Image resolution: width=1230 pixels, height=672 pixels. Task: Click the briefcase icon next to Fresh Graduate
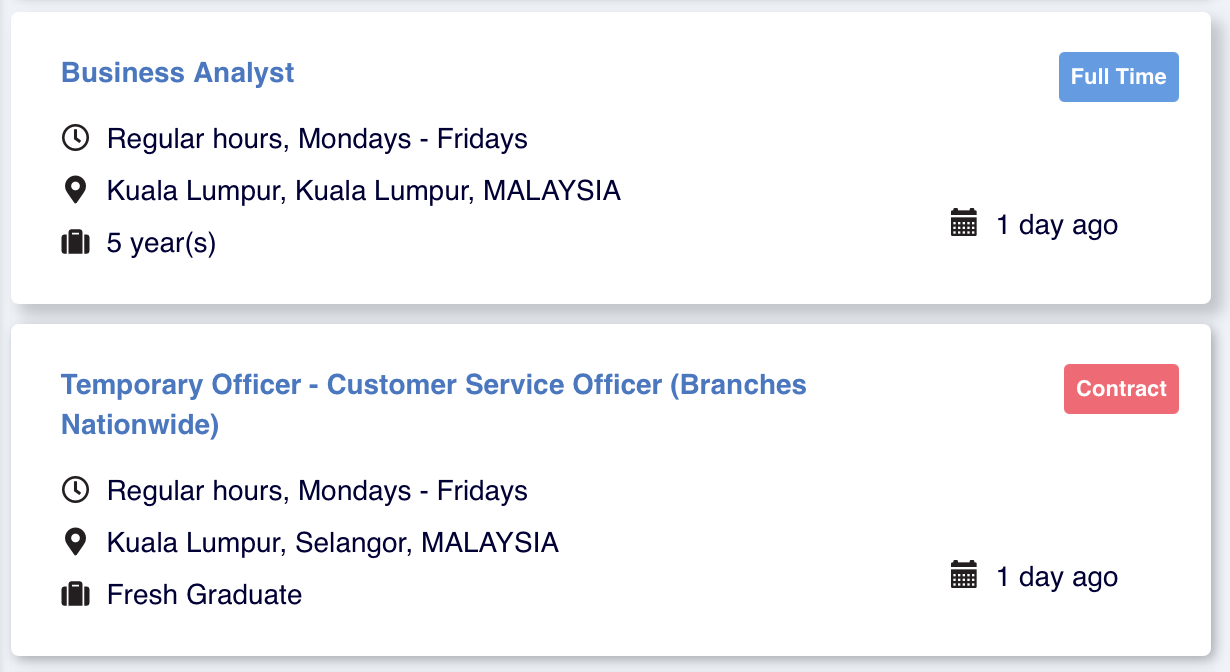(76, 594)
